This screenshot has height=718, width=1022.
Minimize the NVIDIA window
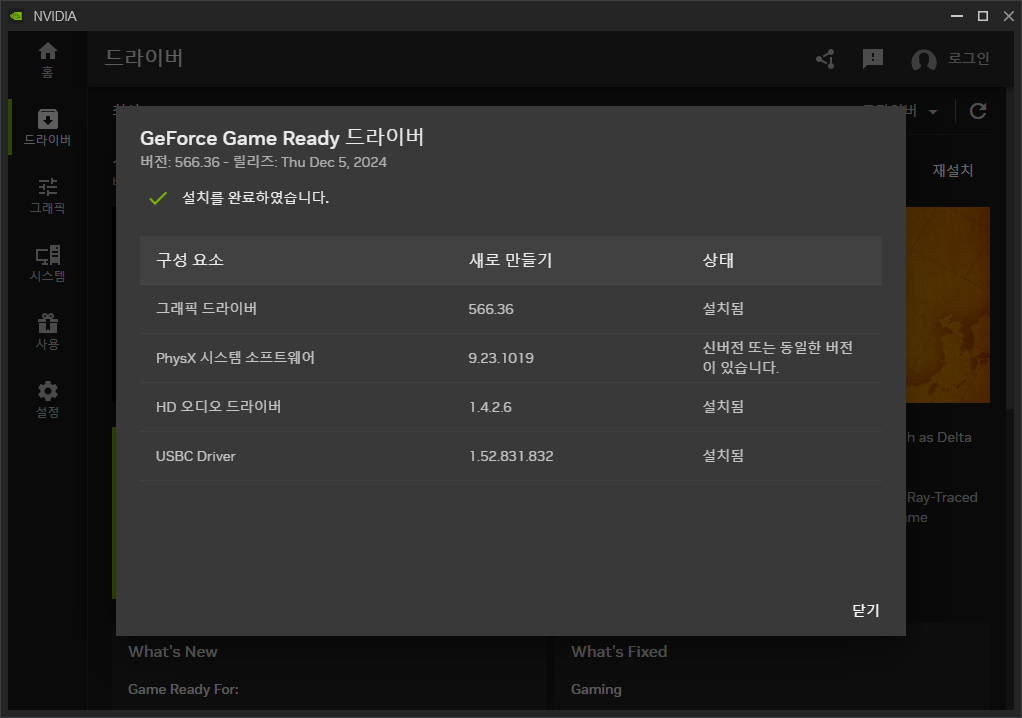pyautogui.click(x=957, y=16)
